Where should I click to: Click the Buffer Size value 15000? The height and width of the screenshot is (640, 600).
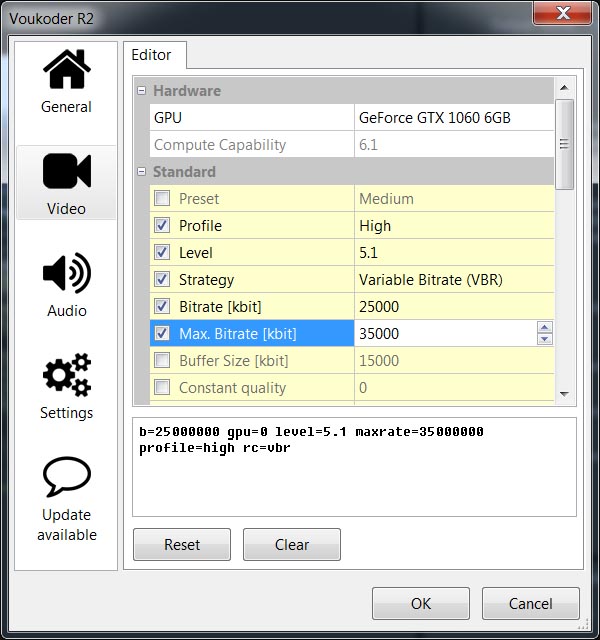coord(454,360)
